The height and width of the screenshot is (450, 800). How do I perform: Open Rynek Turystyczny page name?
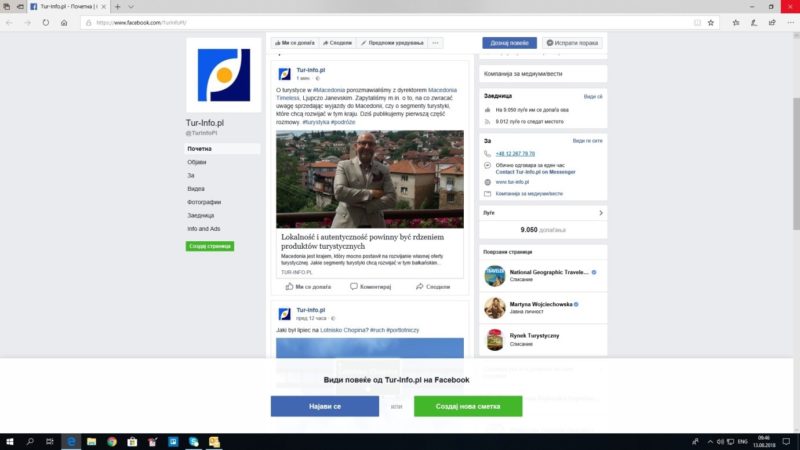tap(534, 336)
